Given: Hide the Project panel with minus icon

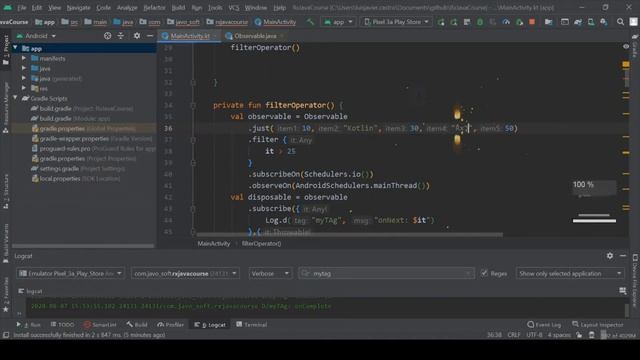Looking at the screenshot, I should (150, 36).
